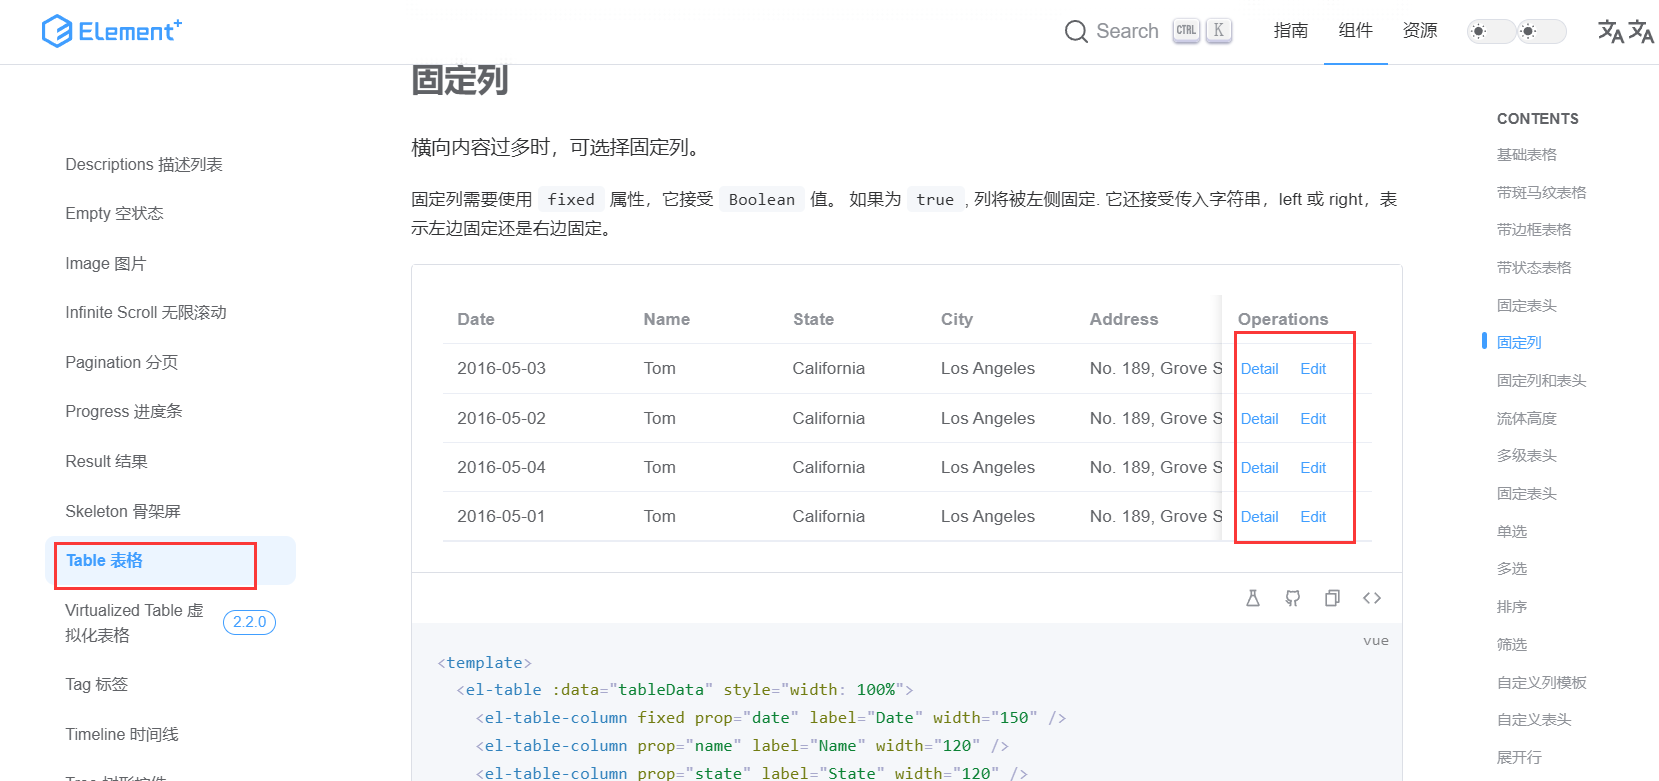
Task: Click Edit for the 2016-05-01 row
Action: pyautogui.click(x=1313, y=517)
